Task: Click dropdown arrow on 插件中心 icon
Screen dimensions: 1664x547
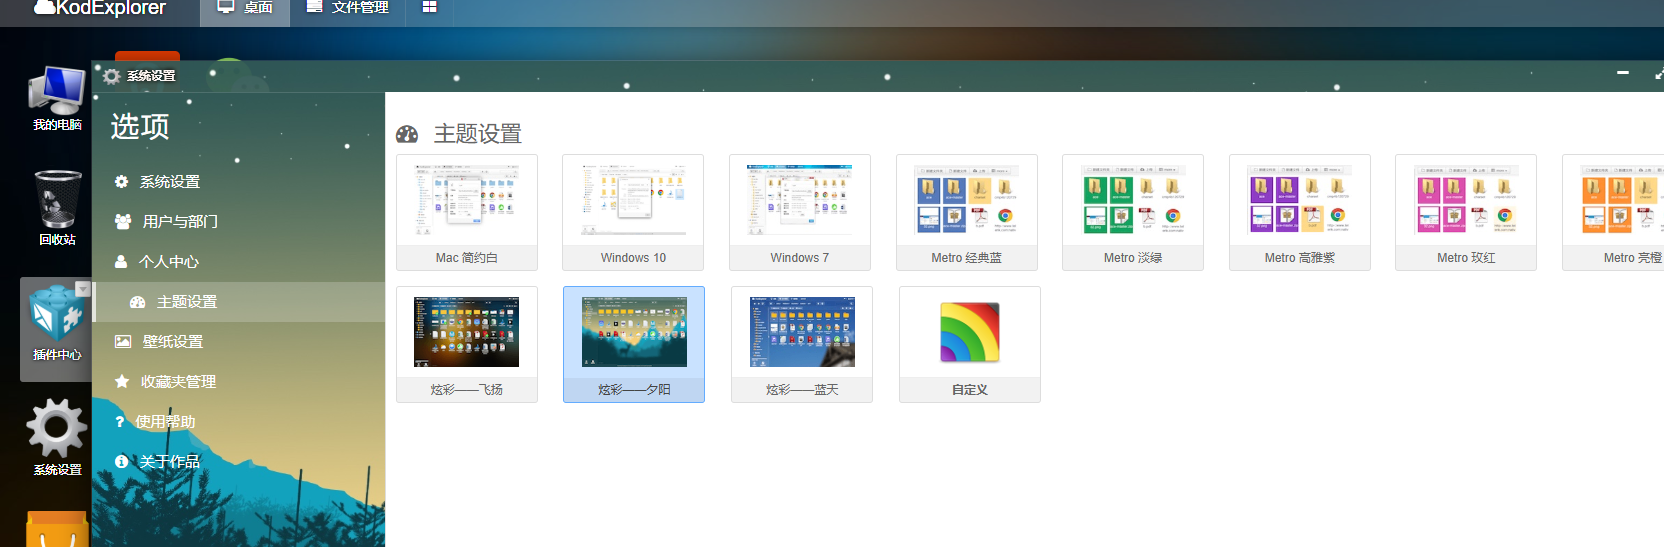Action: pos(83,289)
